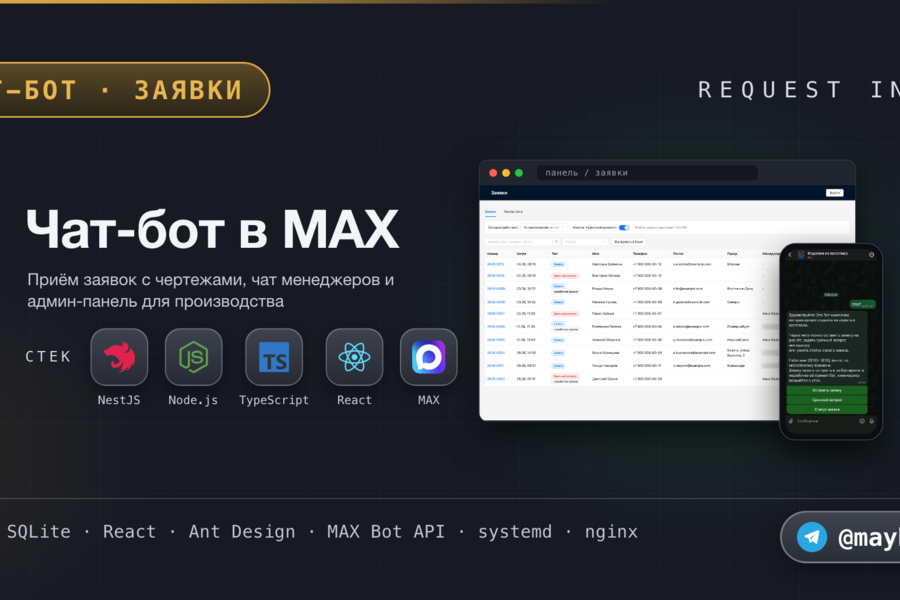This screenshot has height=600, width=900.
Task: Click the search input in admin panel
Action: tap(519, 242)
